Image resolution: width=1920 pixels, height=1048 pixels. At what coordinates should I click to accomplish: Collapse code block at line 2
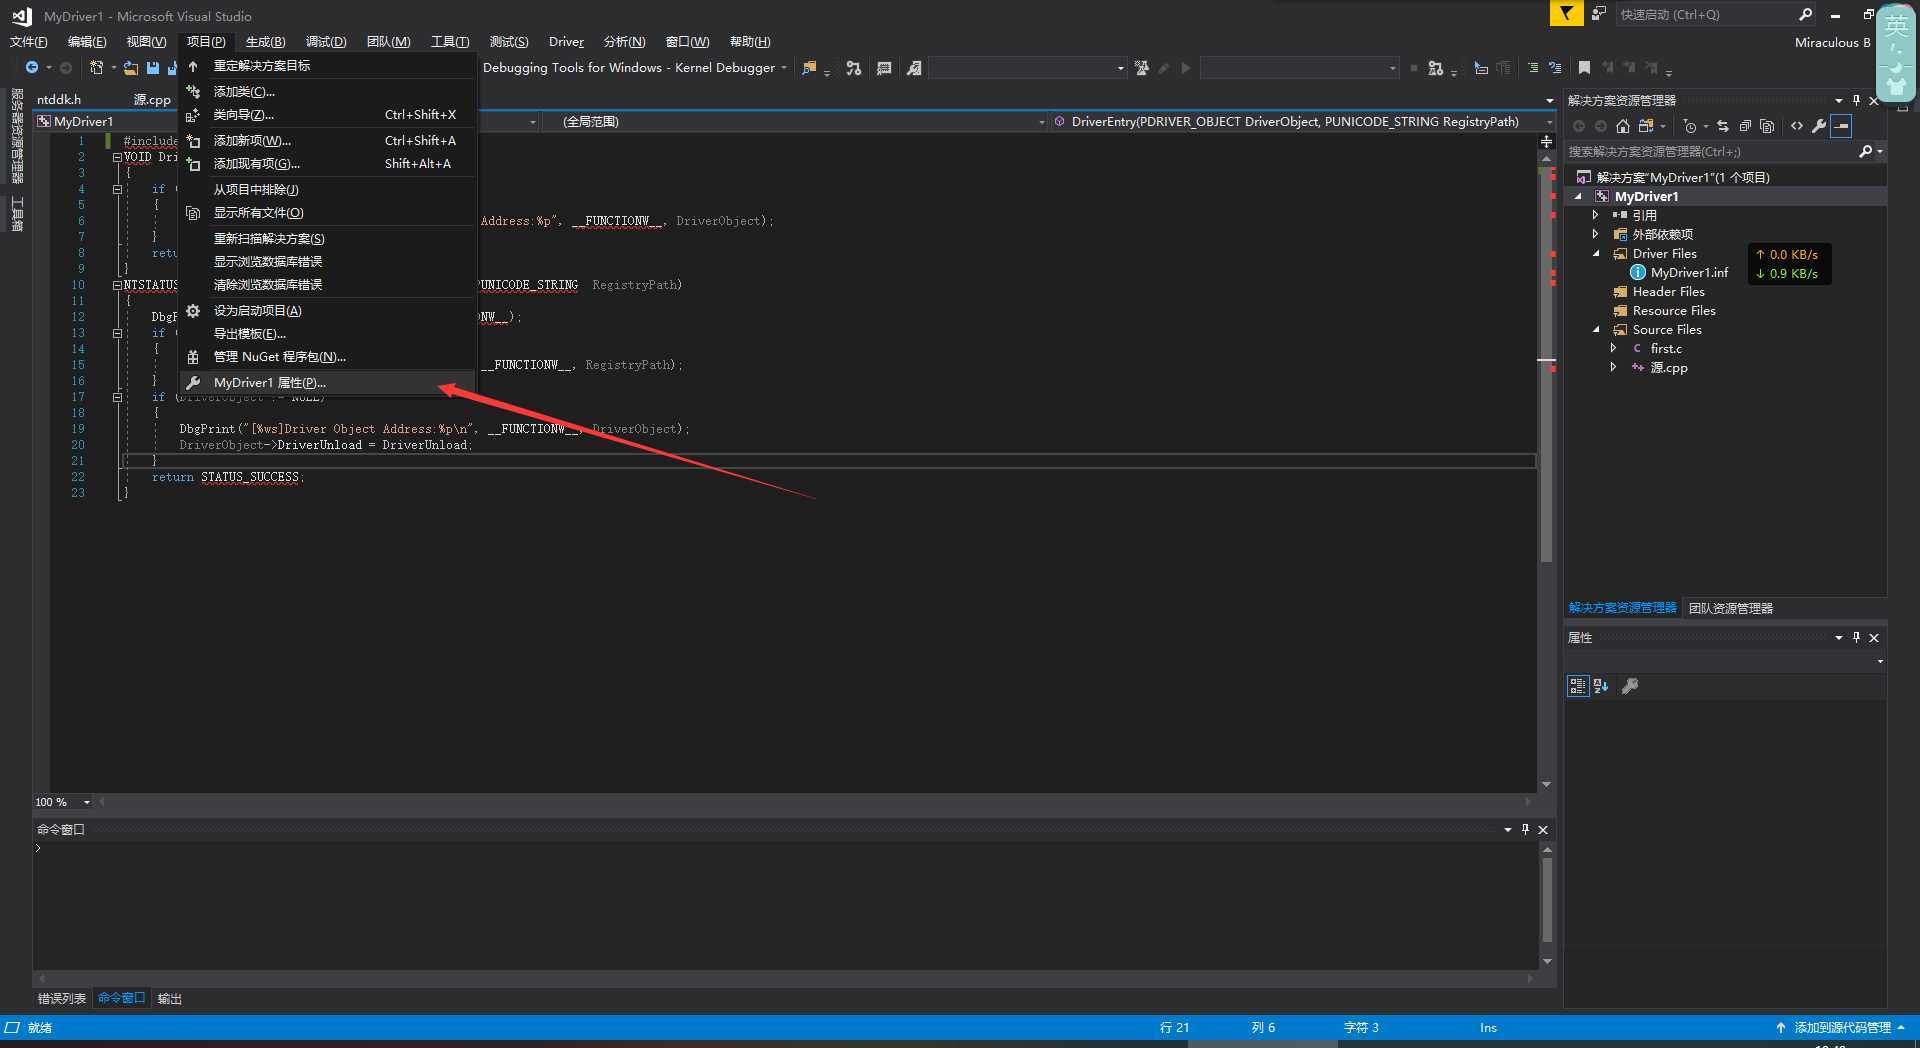click(x=117, y=157)
